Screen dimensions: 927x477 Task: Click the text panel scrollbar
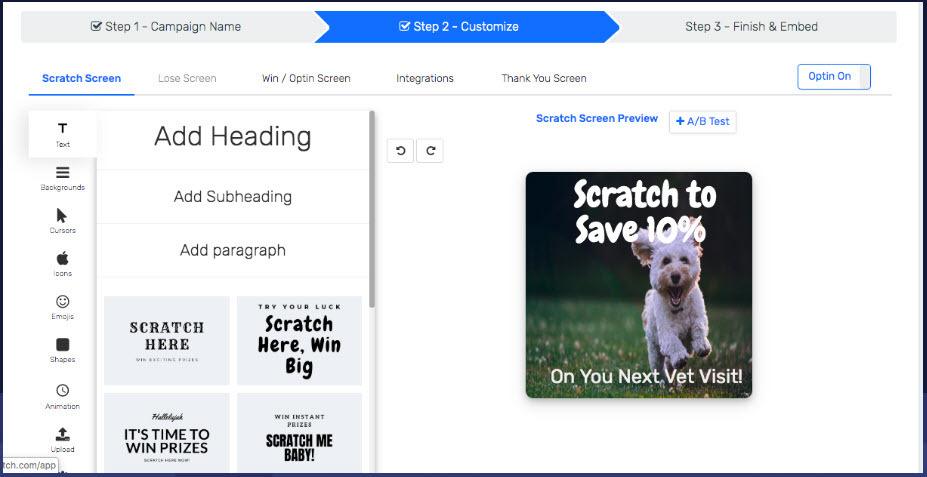pos(372,209)
